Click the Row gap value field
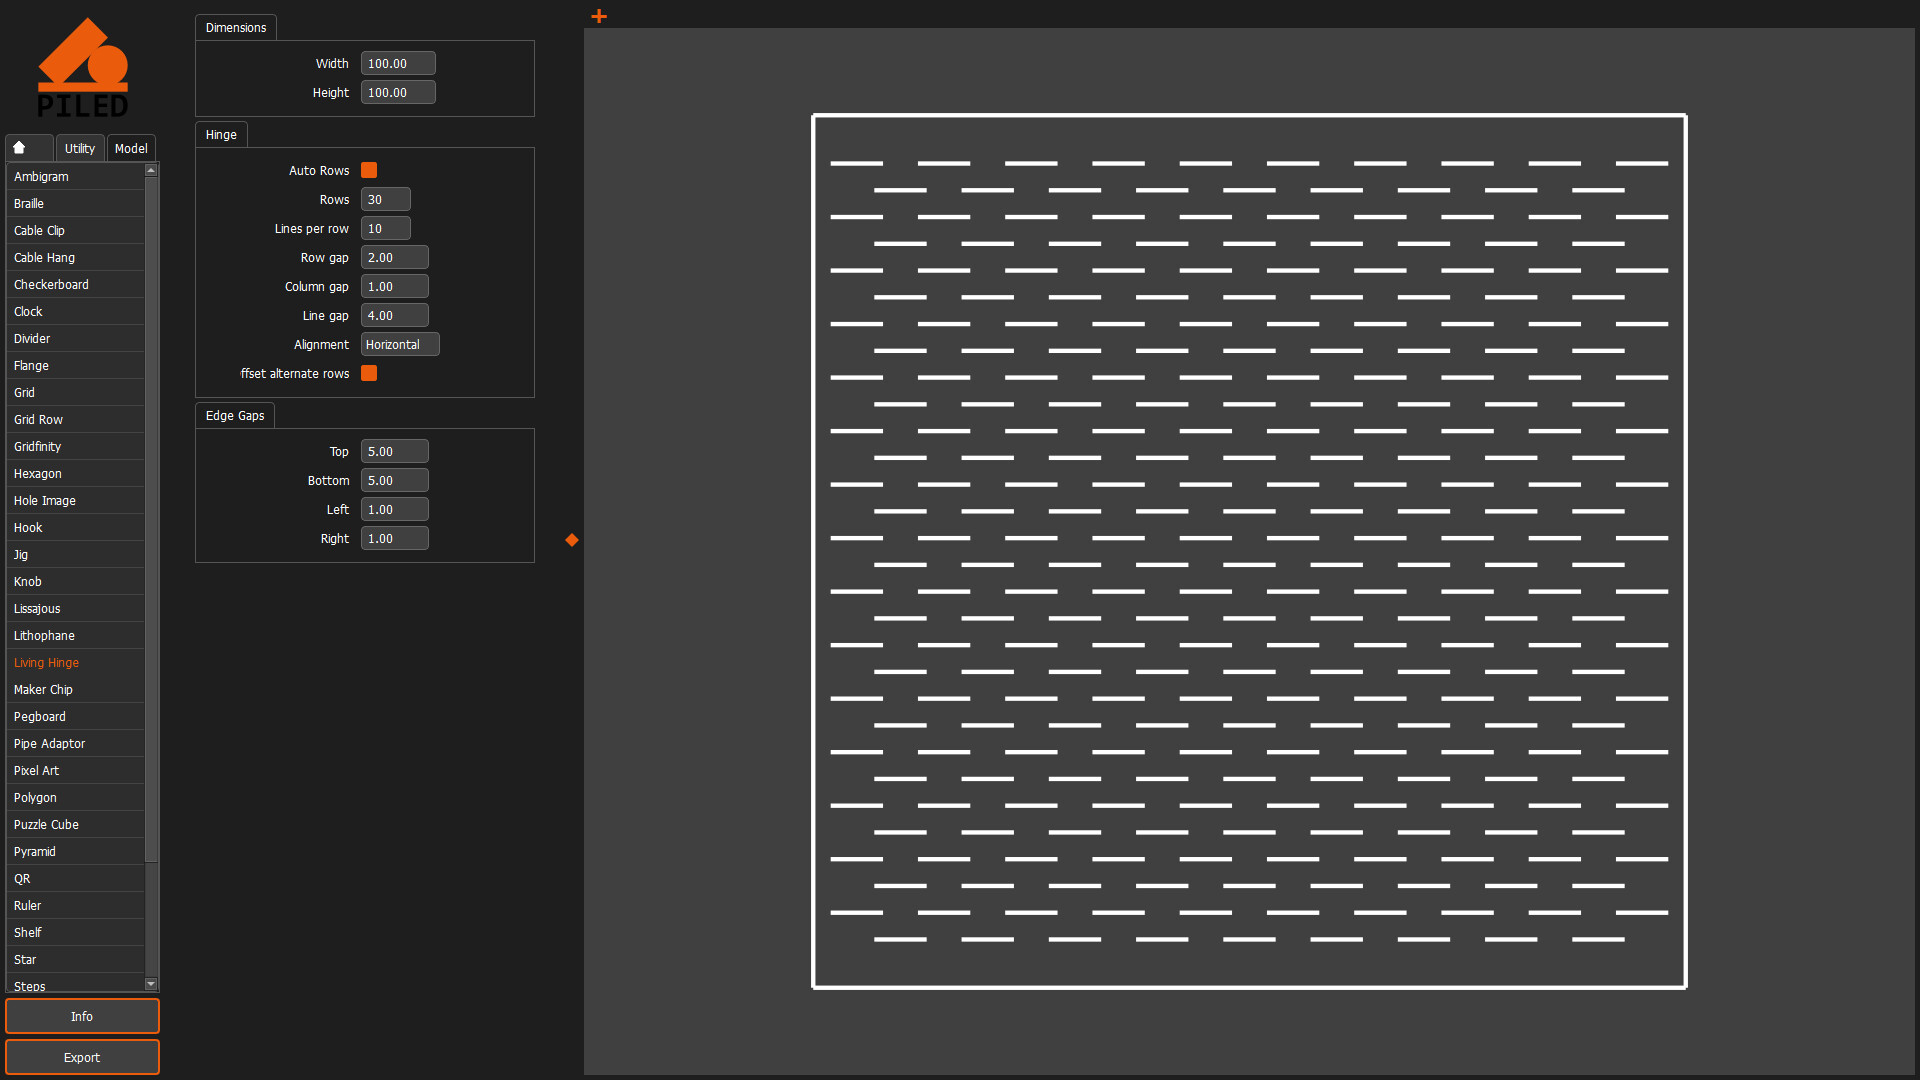Viewport: 1920px width, 1080px height. 394,257
